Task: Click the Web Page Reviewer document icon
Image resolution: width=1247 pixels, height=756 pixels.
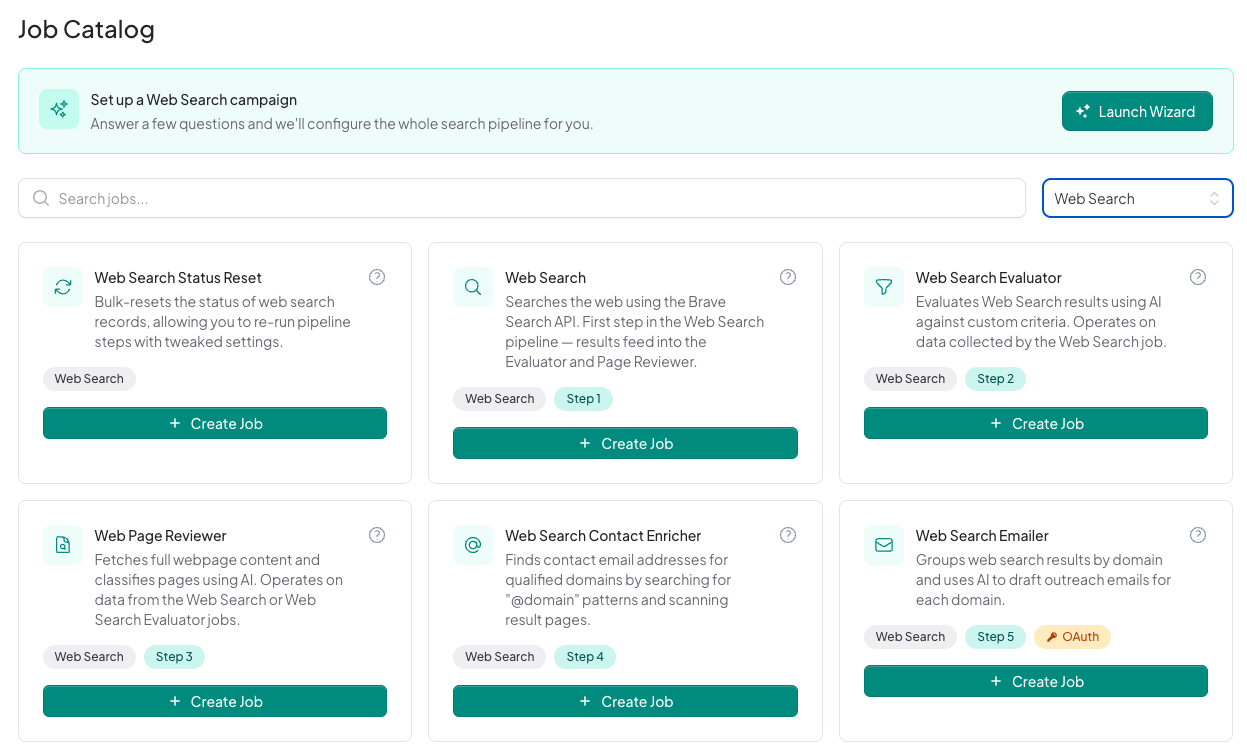Action: (63, 545)
